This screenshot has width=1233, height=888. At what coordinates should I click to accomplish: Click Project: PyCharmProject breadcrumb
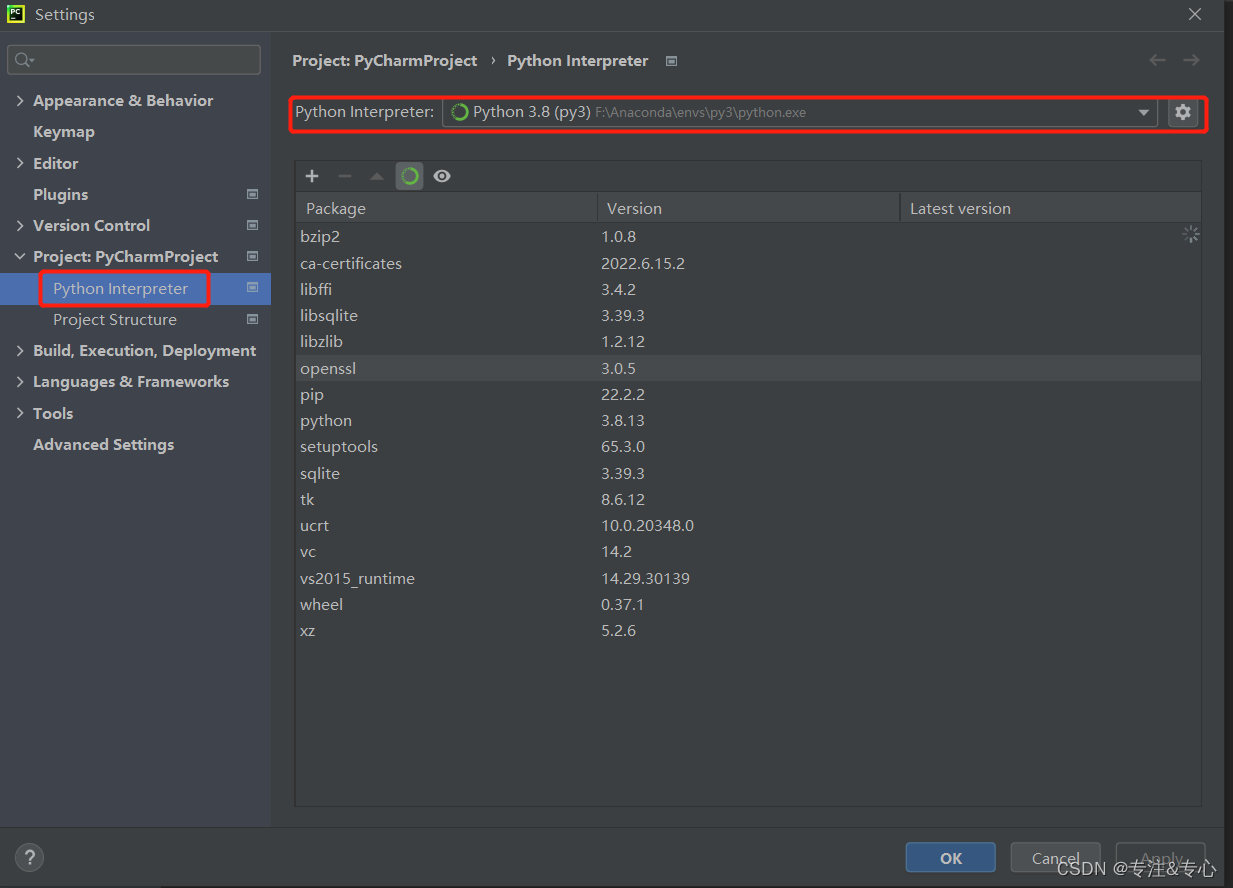click(x=385, y=61)
